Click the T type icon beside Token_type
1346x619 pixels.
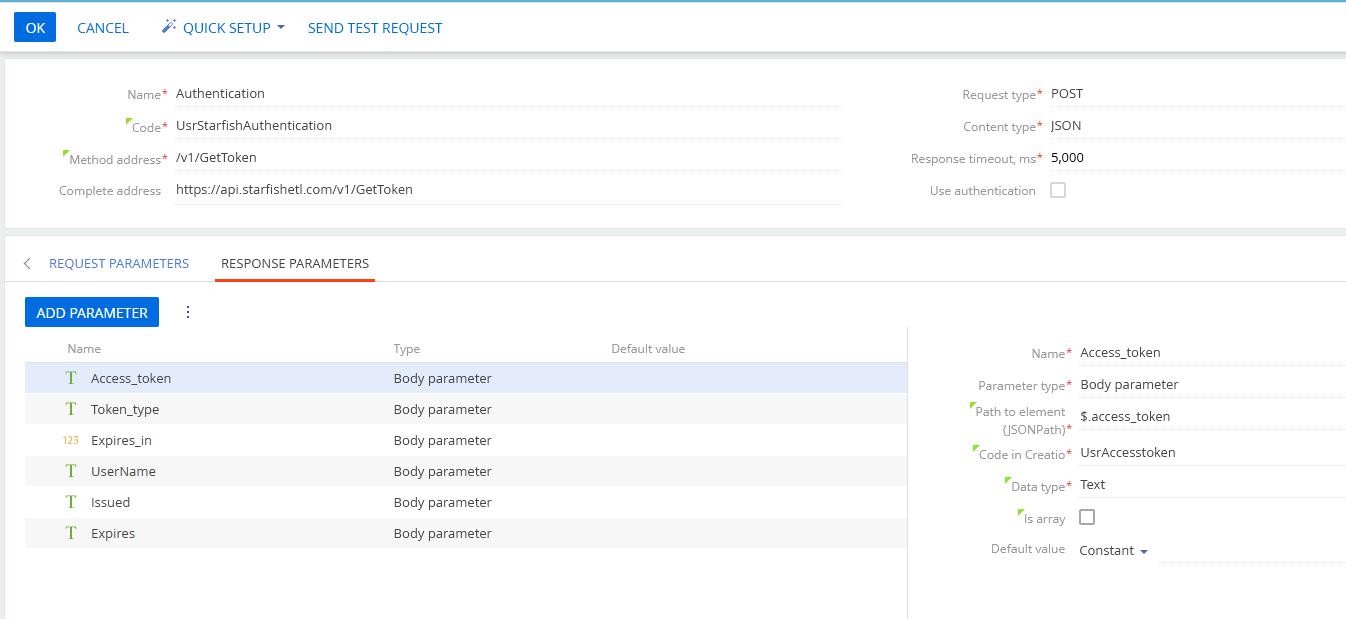pyautogui.click(x=70, y=409)
